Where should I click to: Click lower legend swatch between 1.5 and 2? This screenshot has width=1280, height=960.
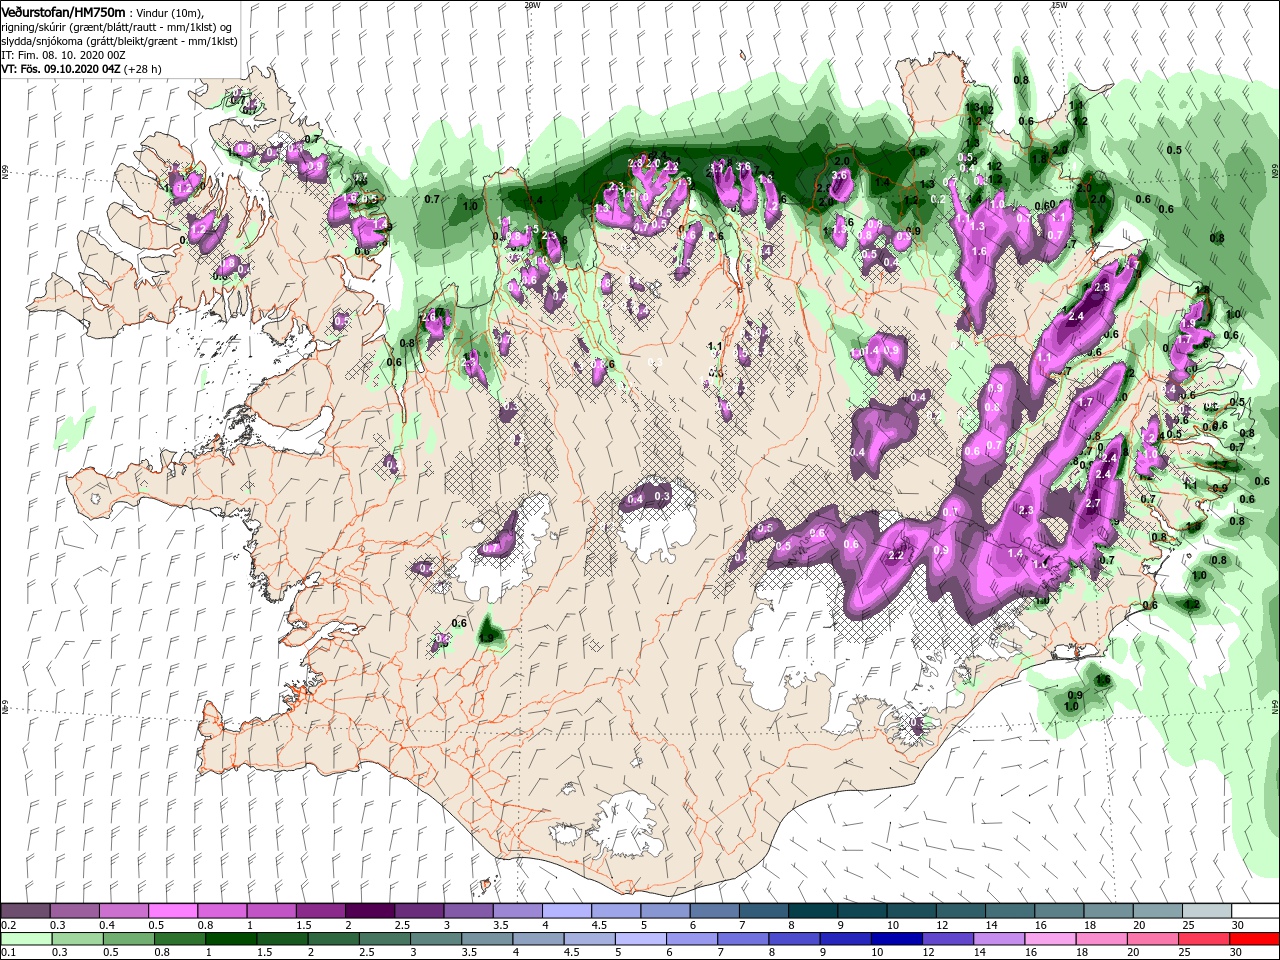tap(281, 939)
